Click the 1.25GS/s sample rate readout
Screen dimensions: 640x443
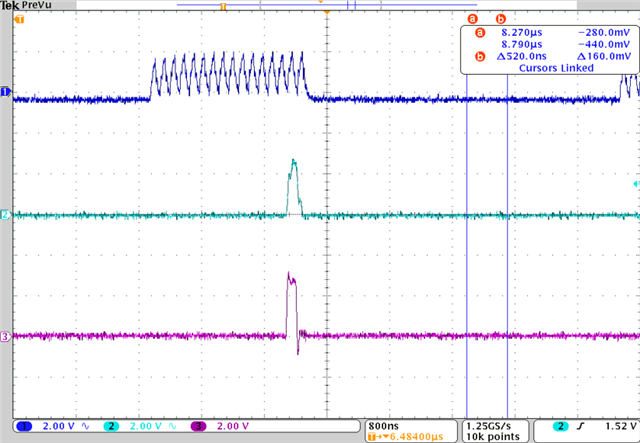(x=489, y=426)
